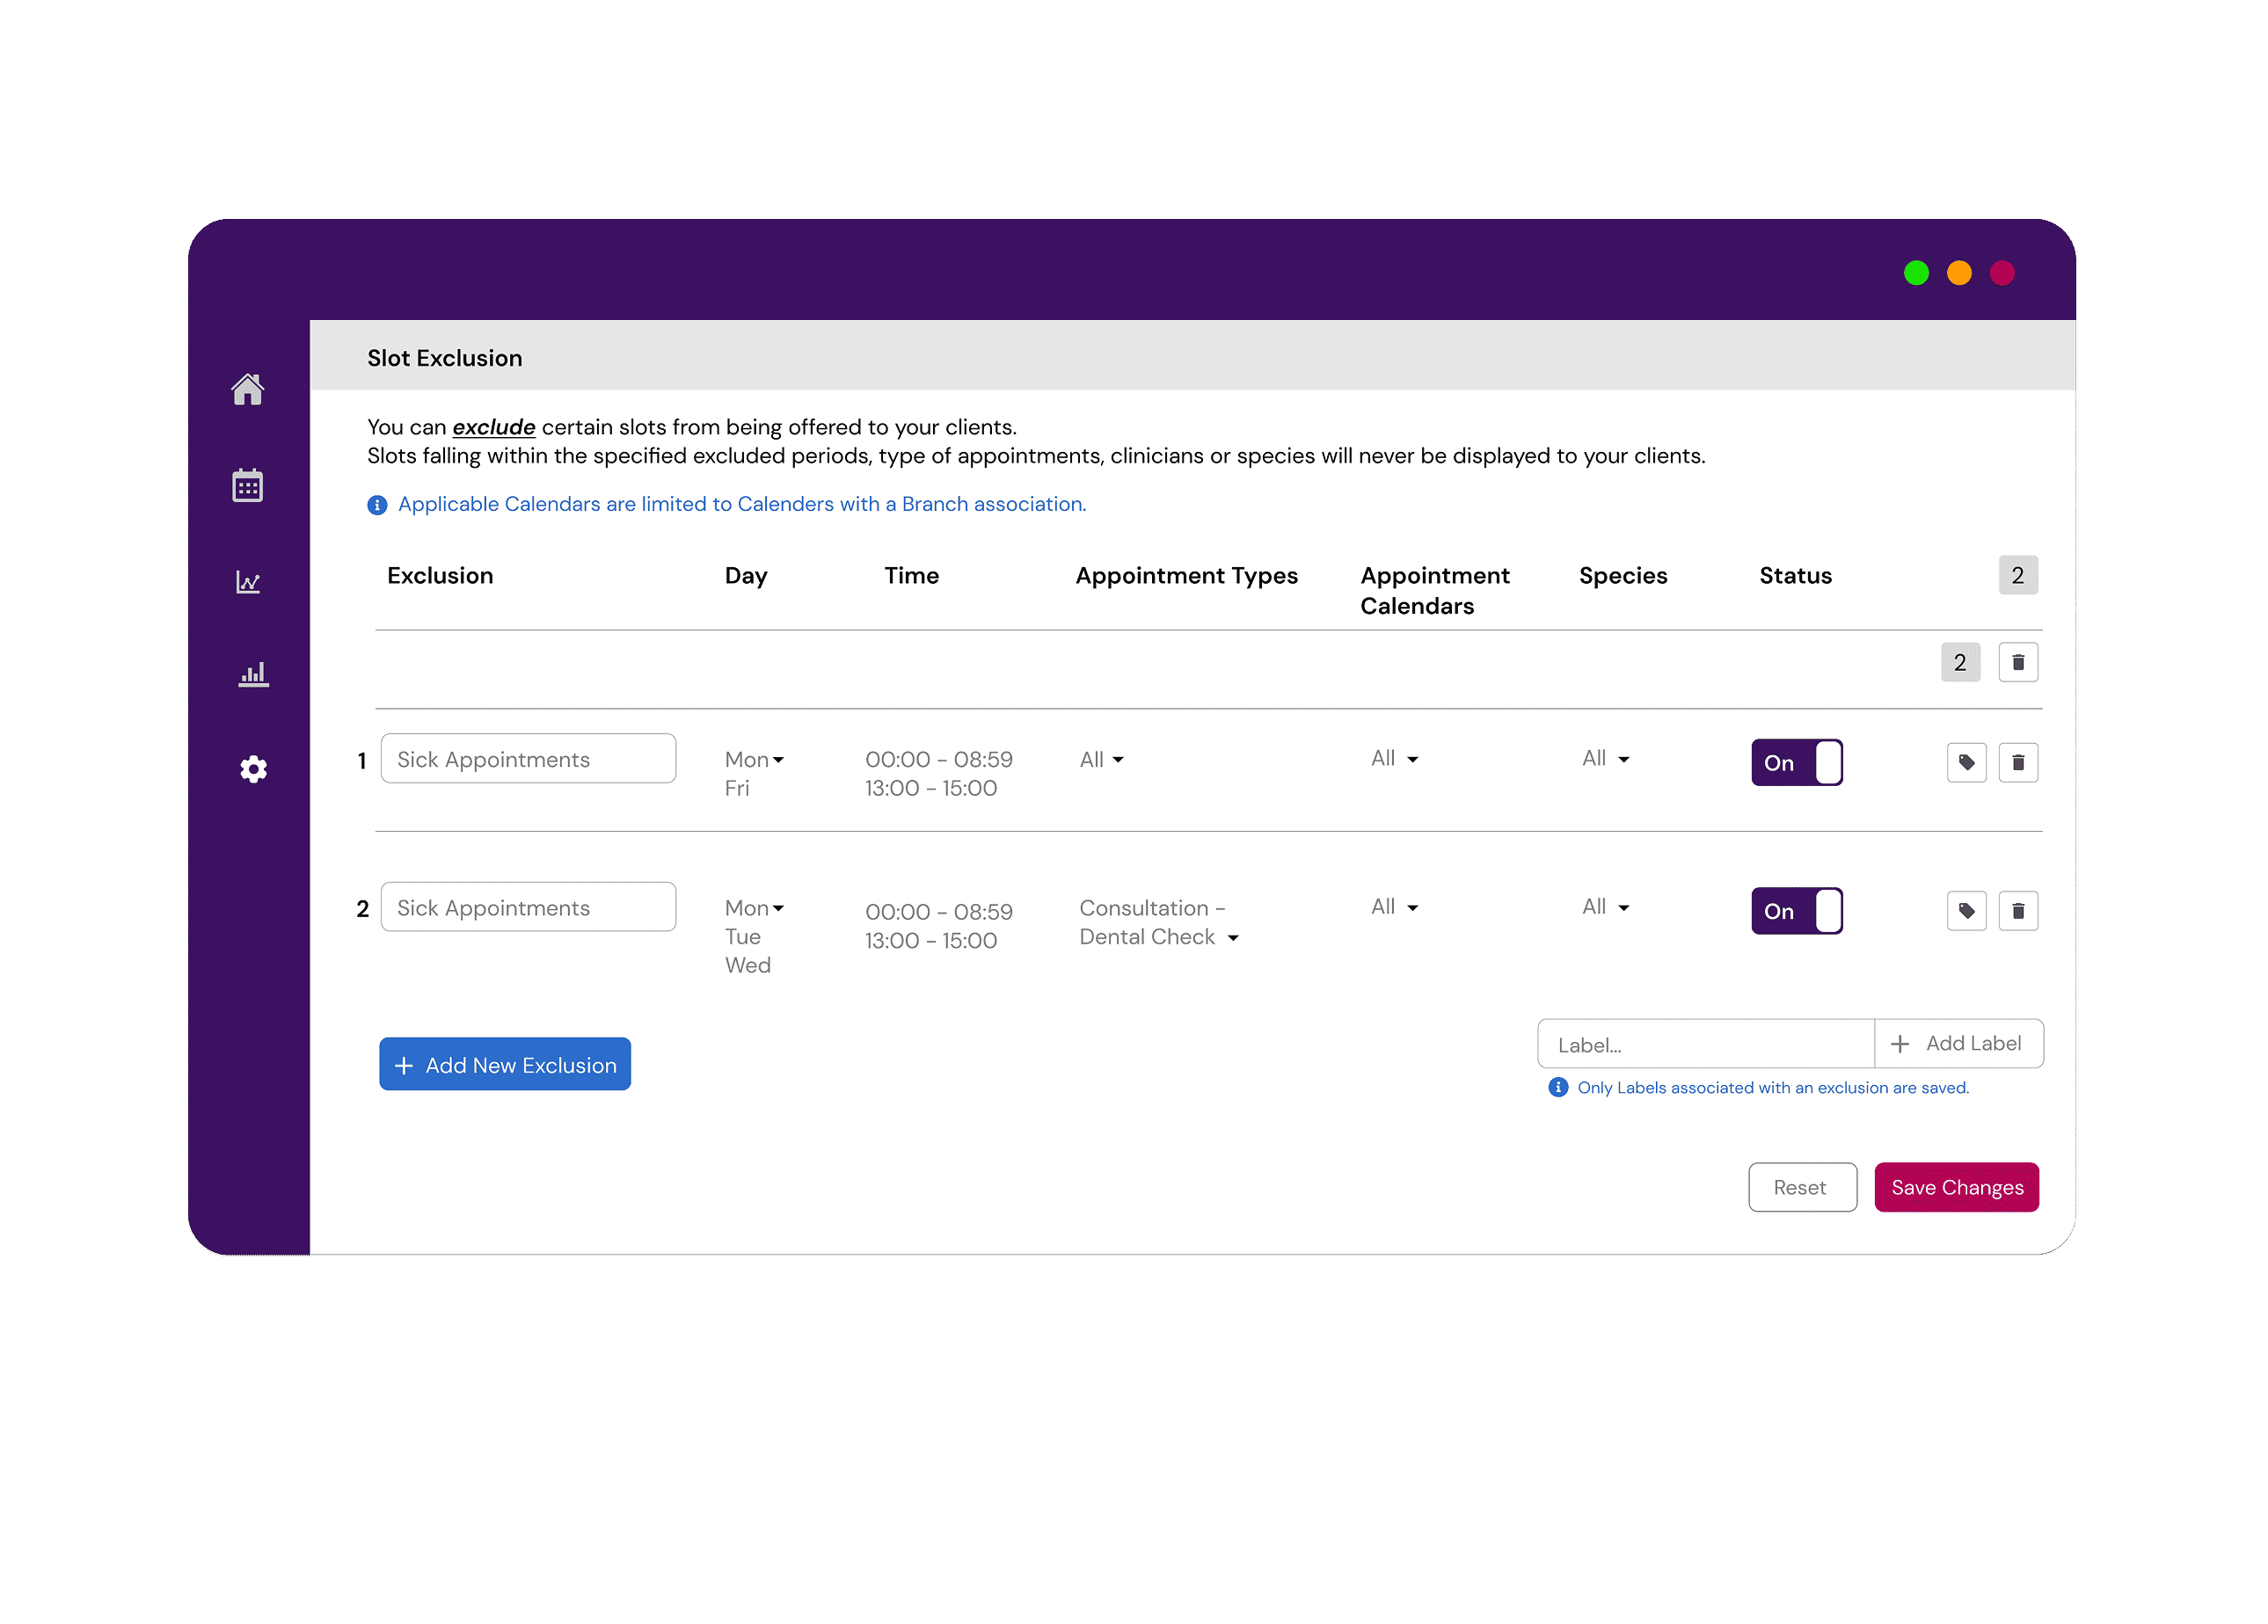The image size is (2268, 1624).
Task: Delete exclusion 2 with trash icon
Action: pos(2017,911)
